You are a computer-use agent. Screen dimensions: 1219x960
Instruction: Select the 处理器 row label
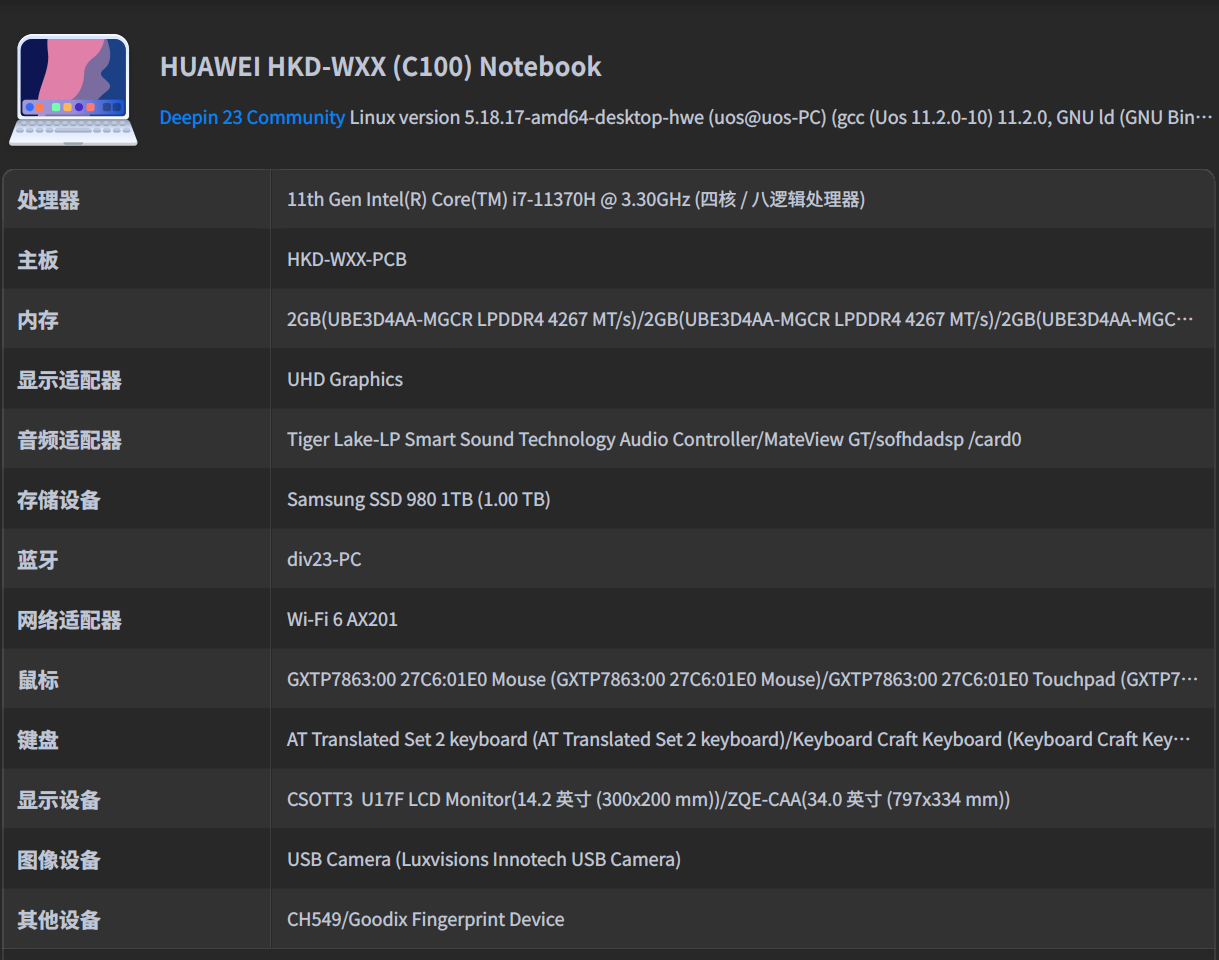48,200
